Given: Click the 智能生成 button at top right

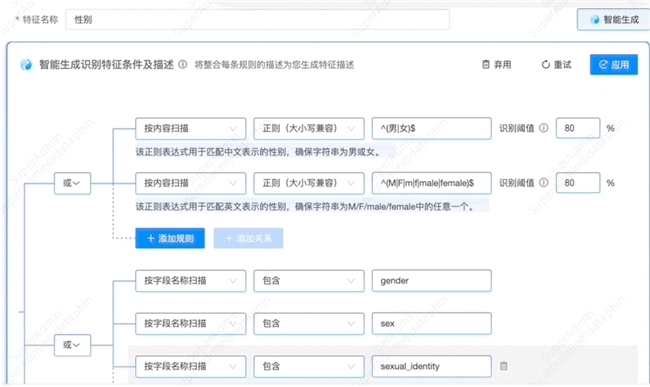Looking at the screenshot, I should coord(614,19).
